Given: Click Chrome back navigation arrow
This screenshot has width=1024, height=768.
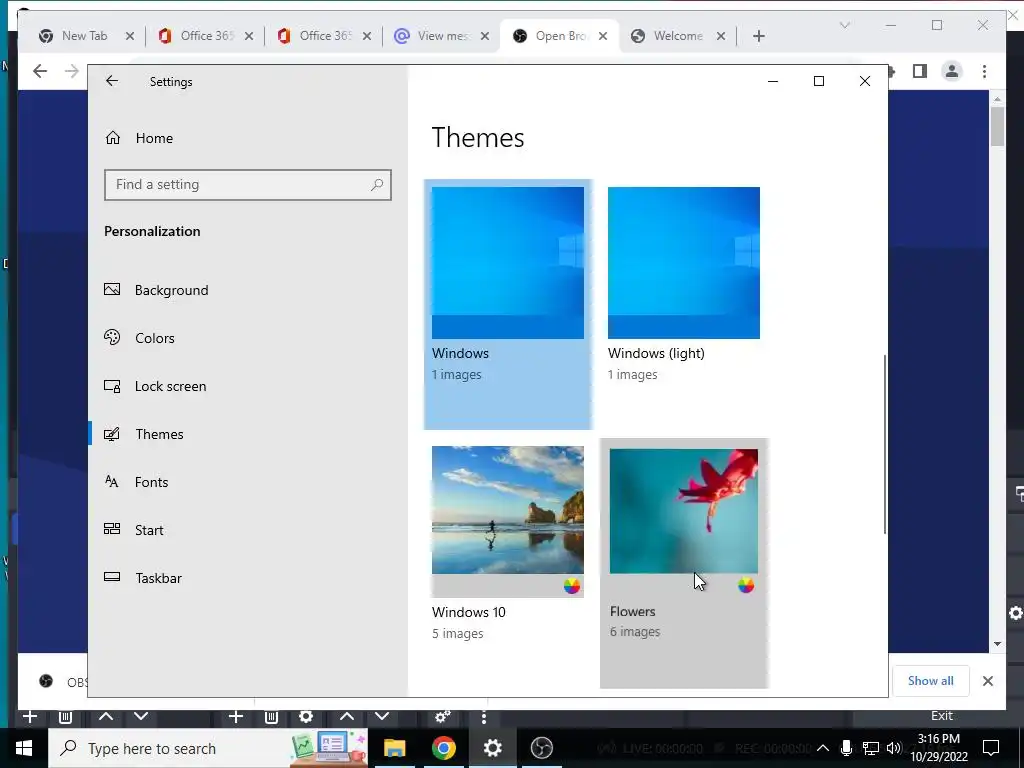Looking at the screenshot, I should (x=40, y=71).
